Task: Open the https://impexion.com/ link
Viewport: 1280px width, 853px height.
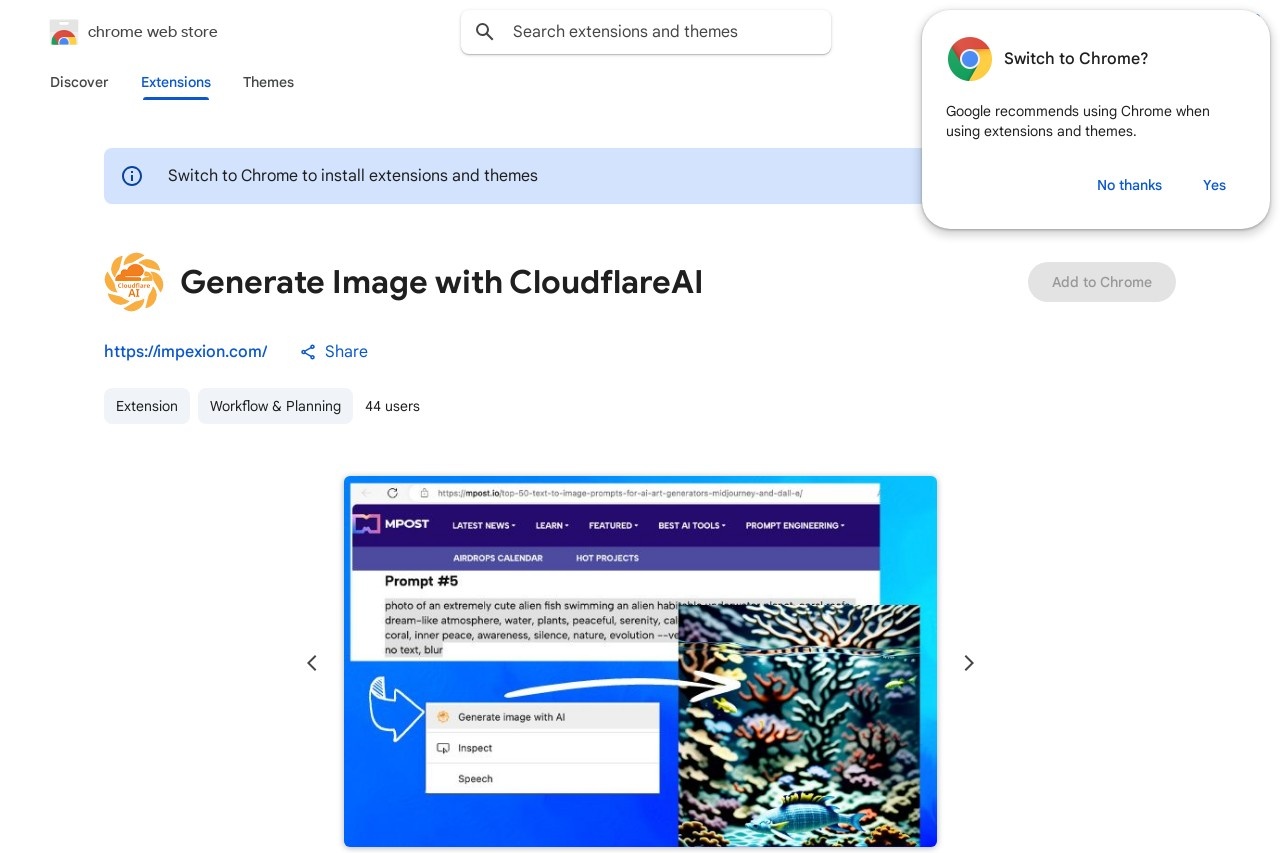Action: pos(186,351)
